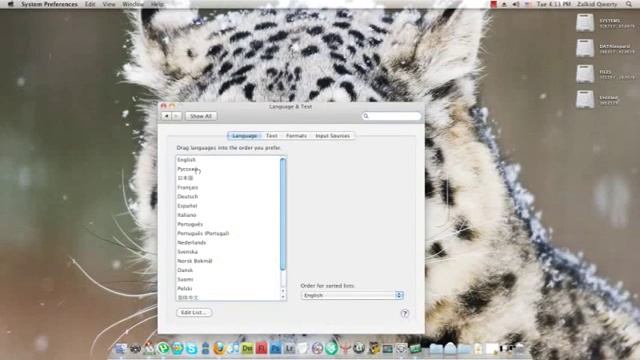Click the eject icon in menu bar

[504, 4]
